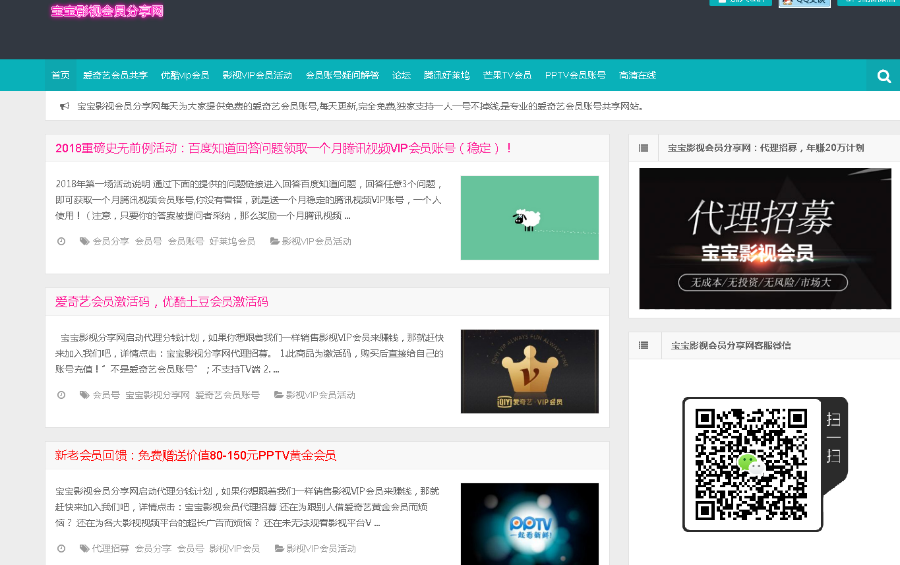Screen dimensions: 900x565
Task: Click tag icon under 爱奇艺会员激活码 post
Action: [84, 395]
